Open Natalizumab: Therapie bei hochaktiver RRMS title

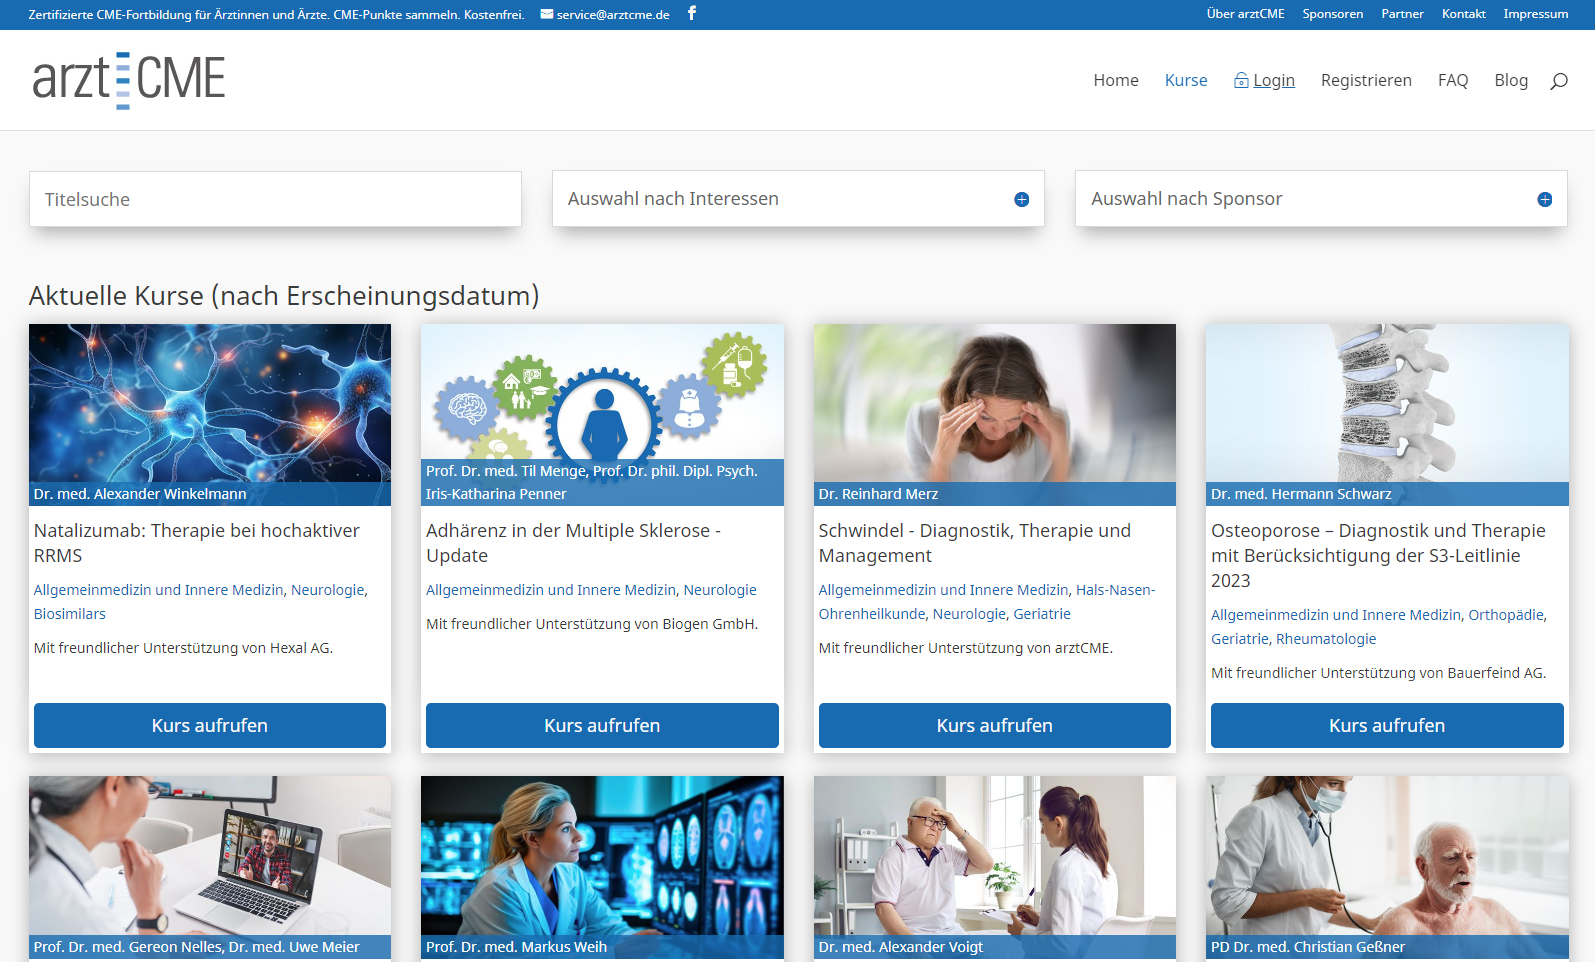pos(197,543)
